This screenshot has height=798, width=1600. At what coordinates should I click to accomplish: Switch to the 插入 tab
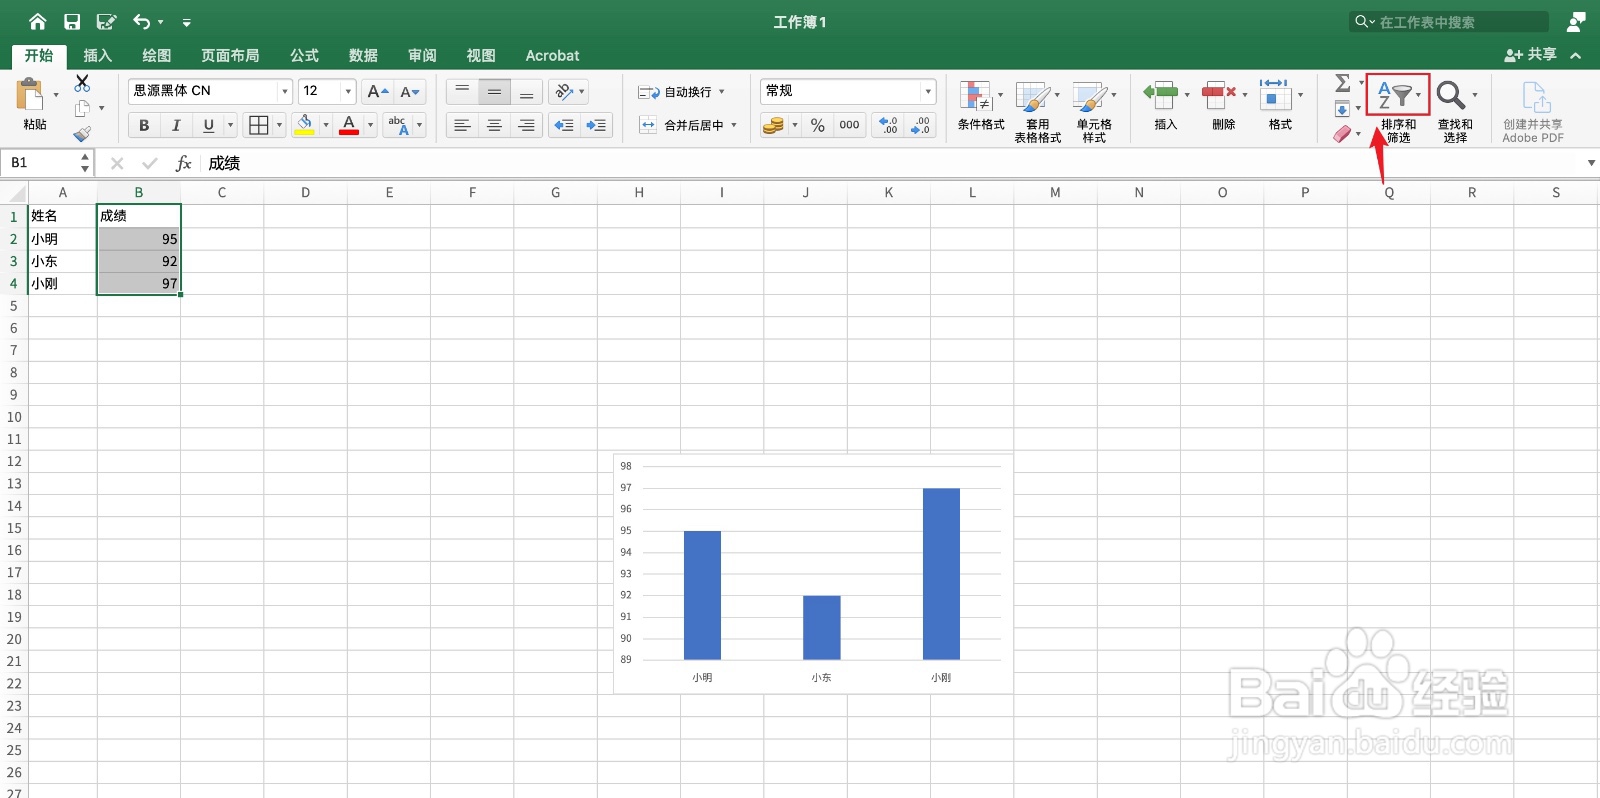(97, 55)
